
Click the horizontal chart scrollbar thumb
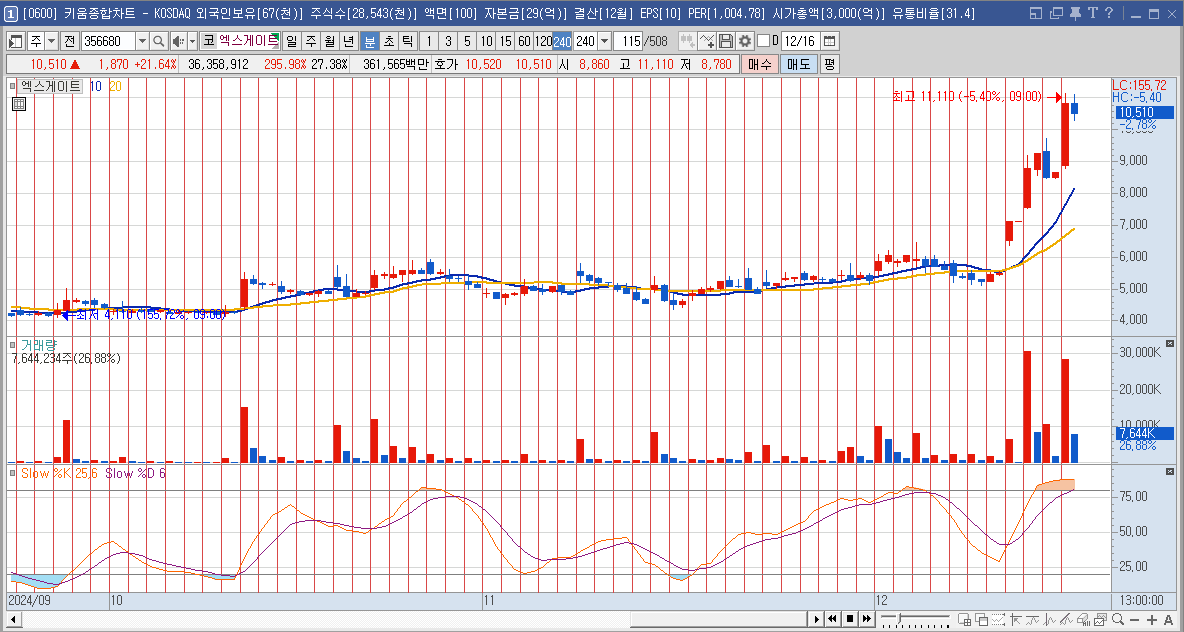717,620
